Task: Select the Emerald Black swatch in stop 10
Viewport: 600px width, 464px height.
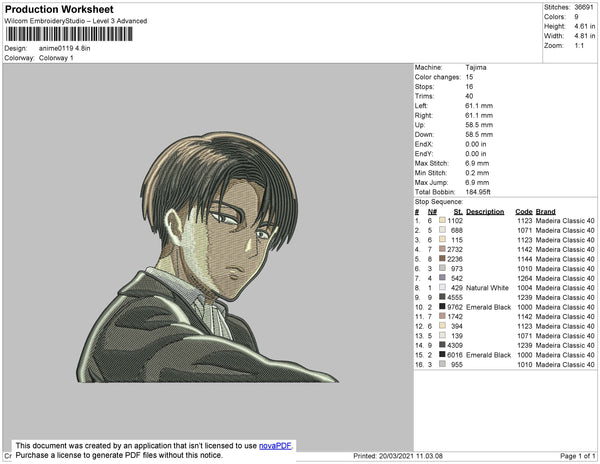Action: click(442, 306)
